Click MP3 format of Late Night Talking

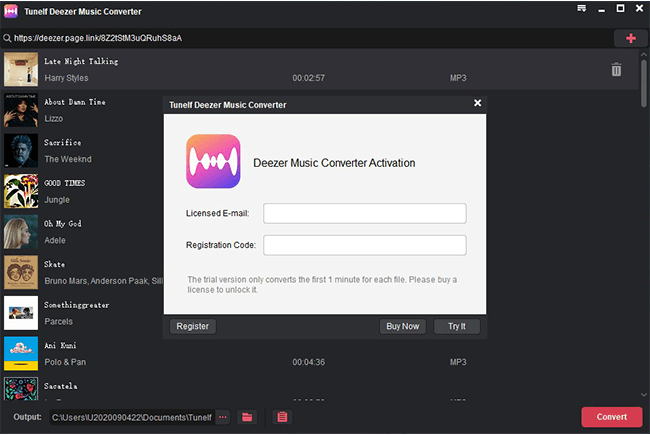(x=458, y=78)
